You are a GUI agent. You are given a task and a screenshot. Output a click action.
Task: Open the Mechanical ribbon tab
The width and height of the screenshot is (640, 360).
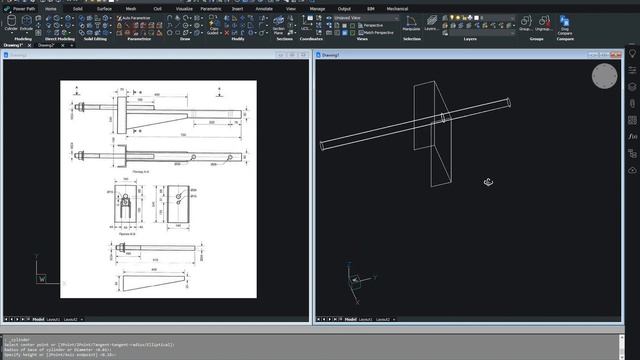coord(397,9)
